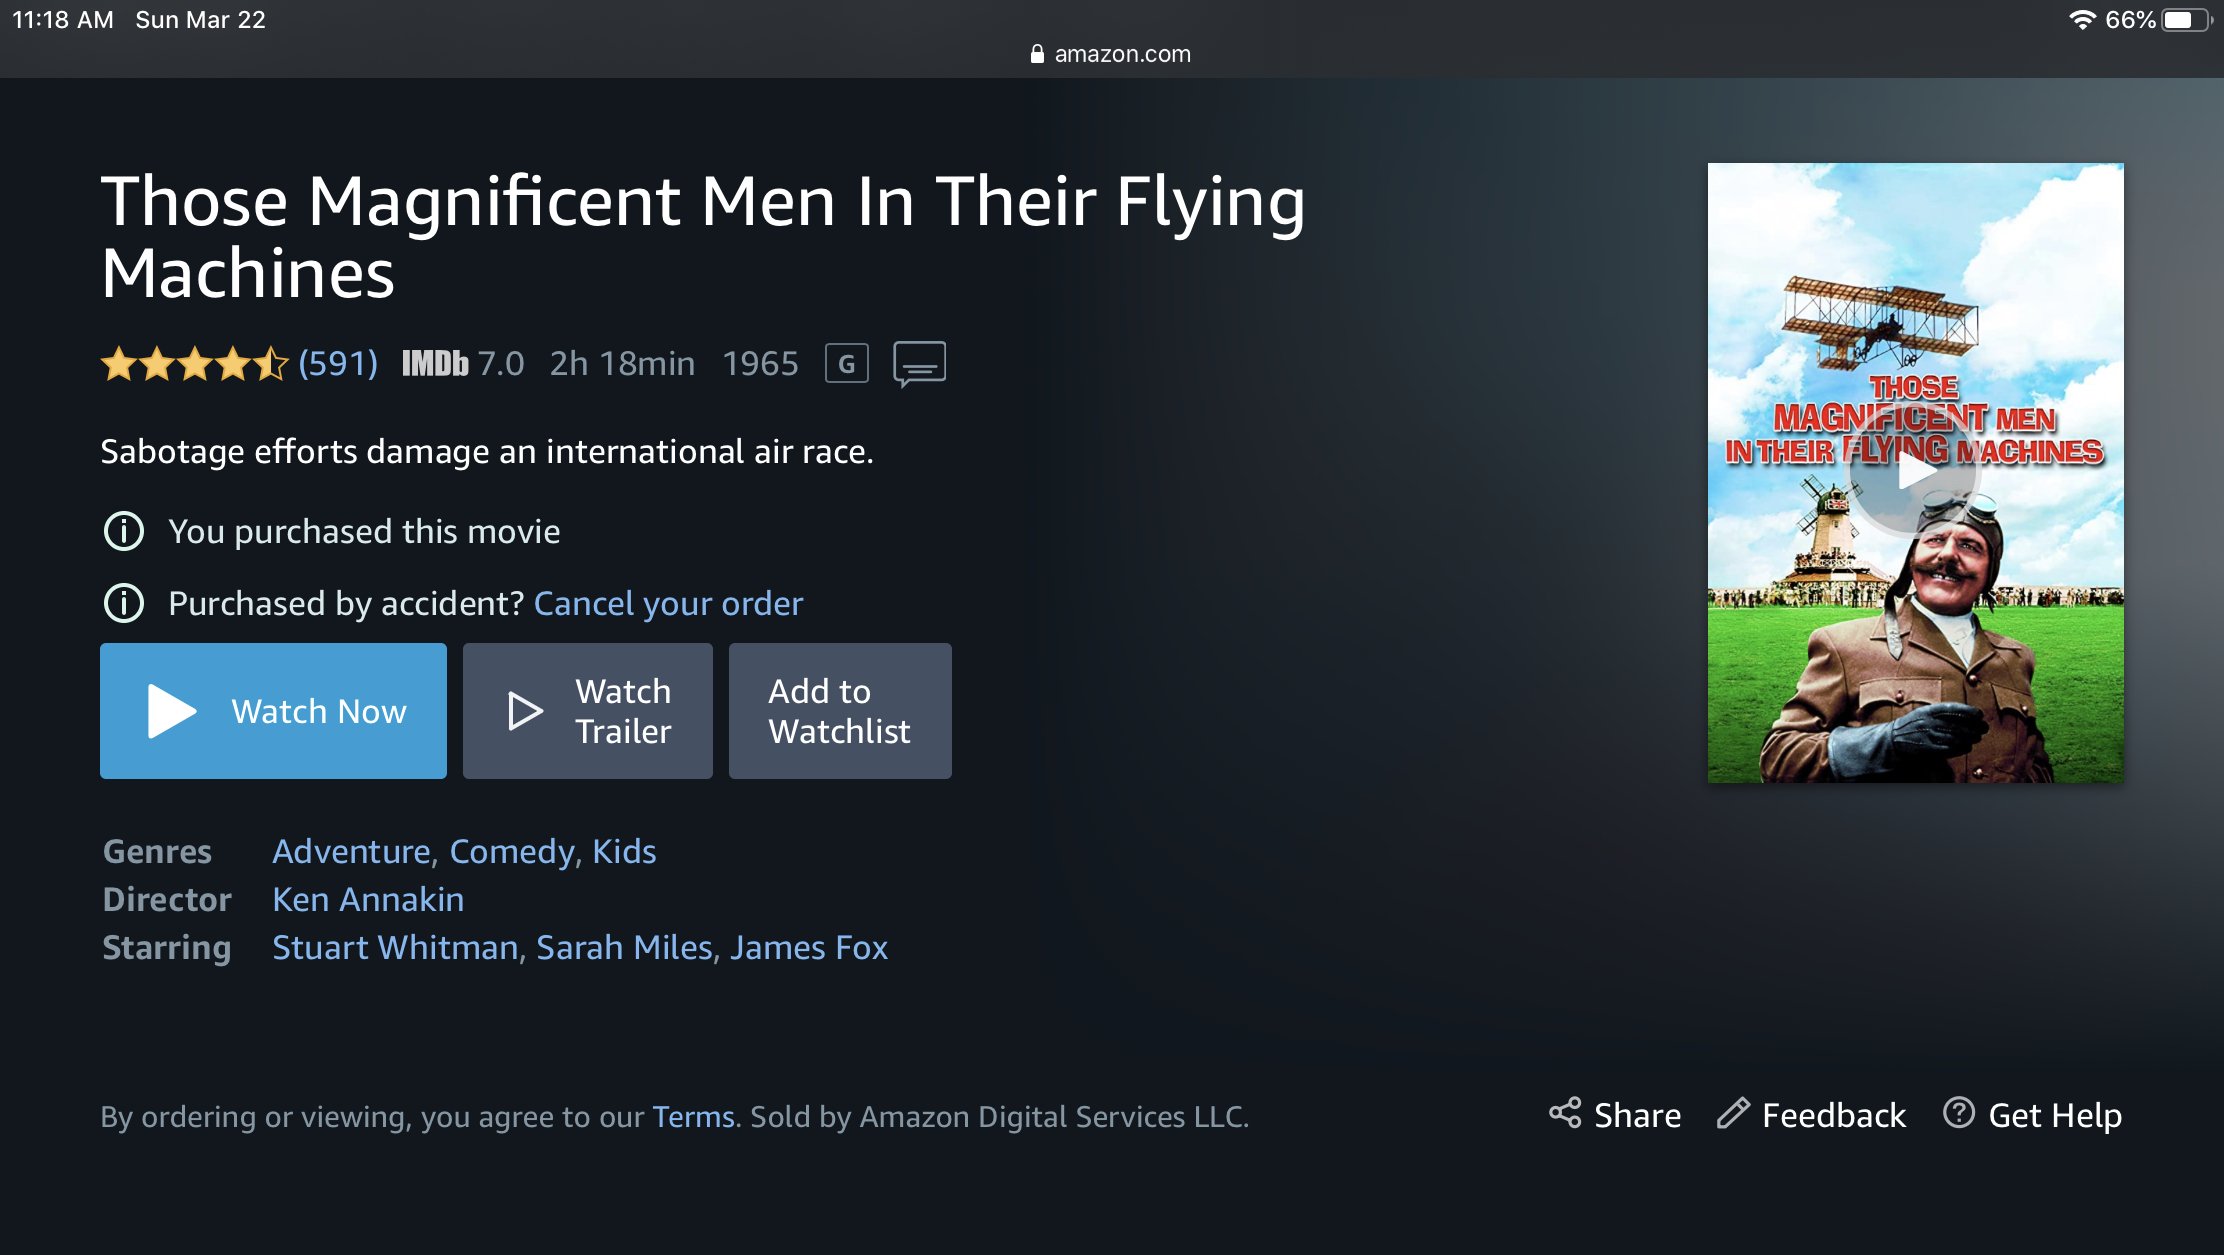Click the subtitles caption icon

[x=919, y=363]
